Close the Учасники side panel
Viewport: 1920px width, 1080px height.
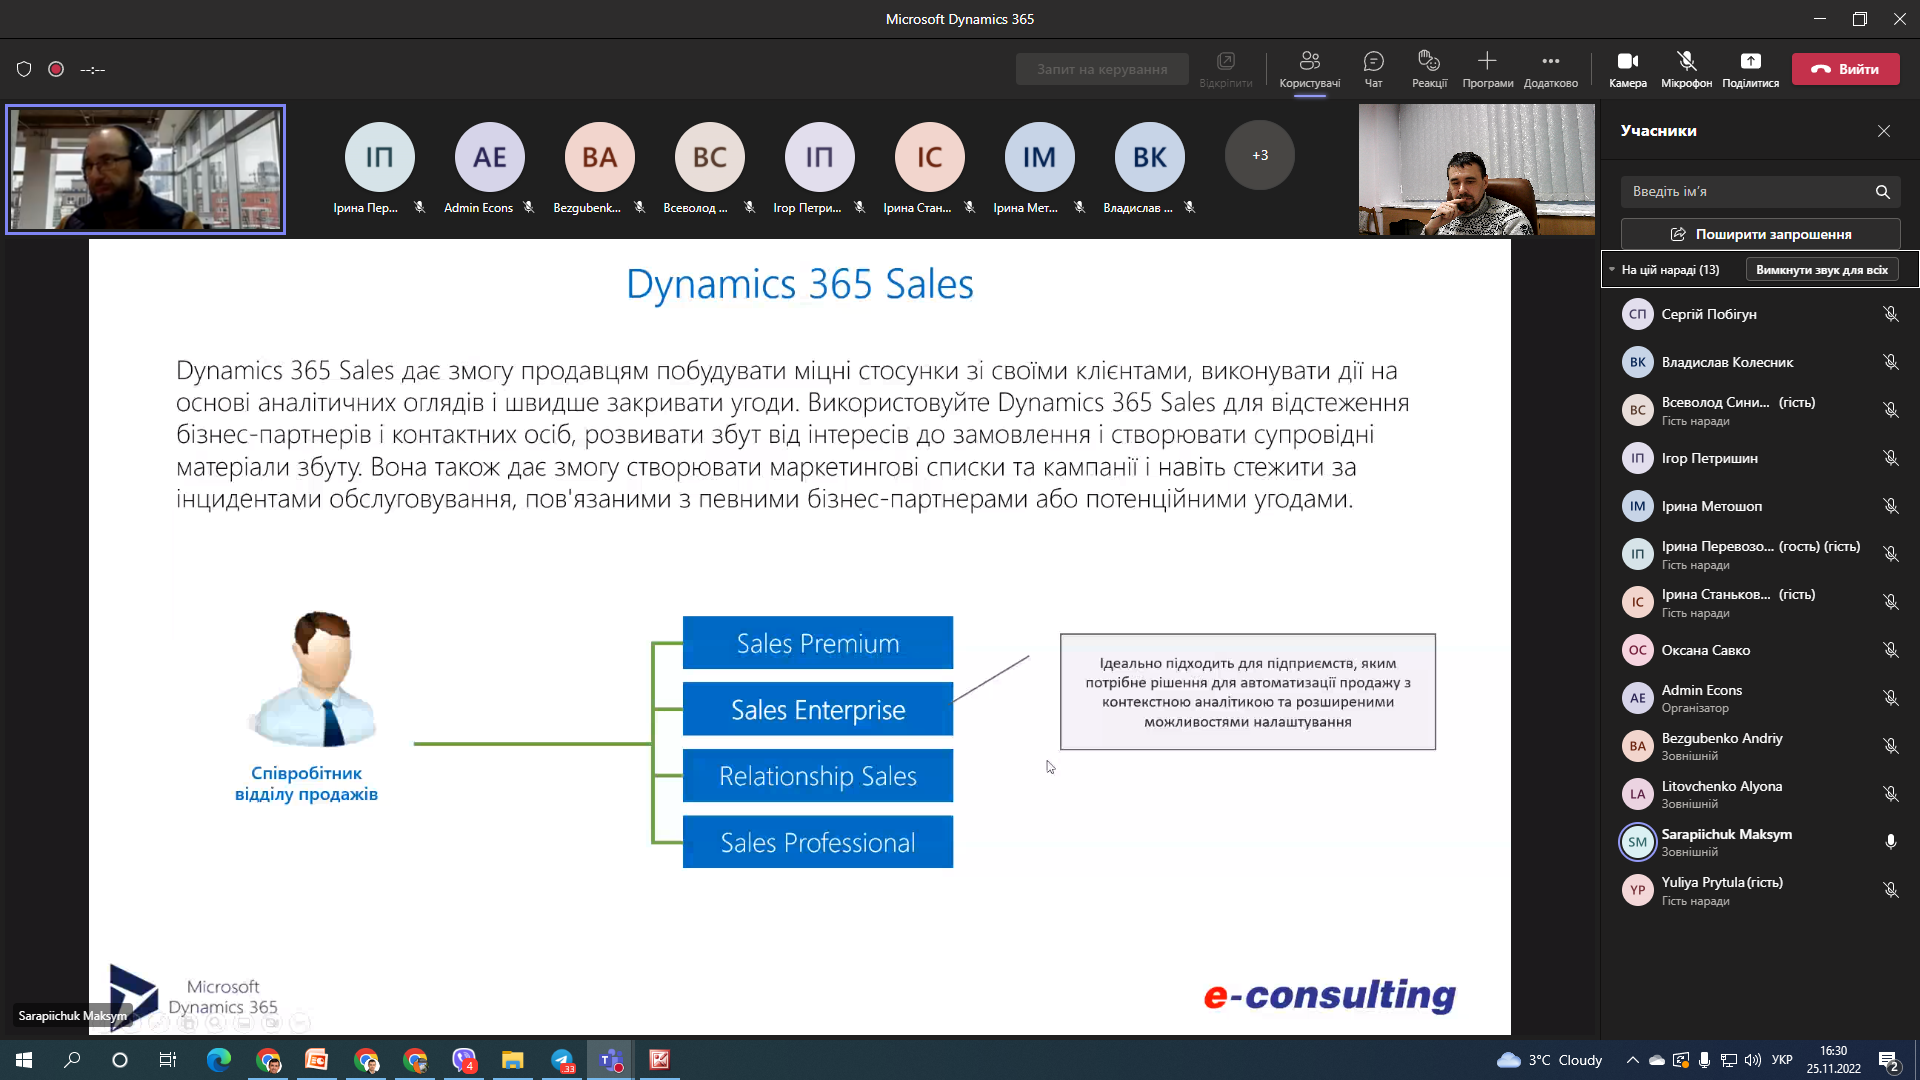(x=1884, y=131)
